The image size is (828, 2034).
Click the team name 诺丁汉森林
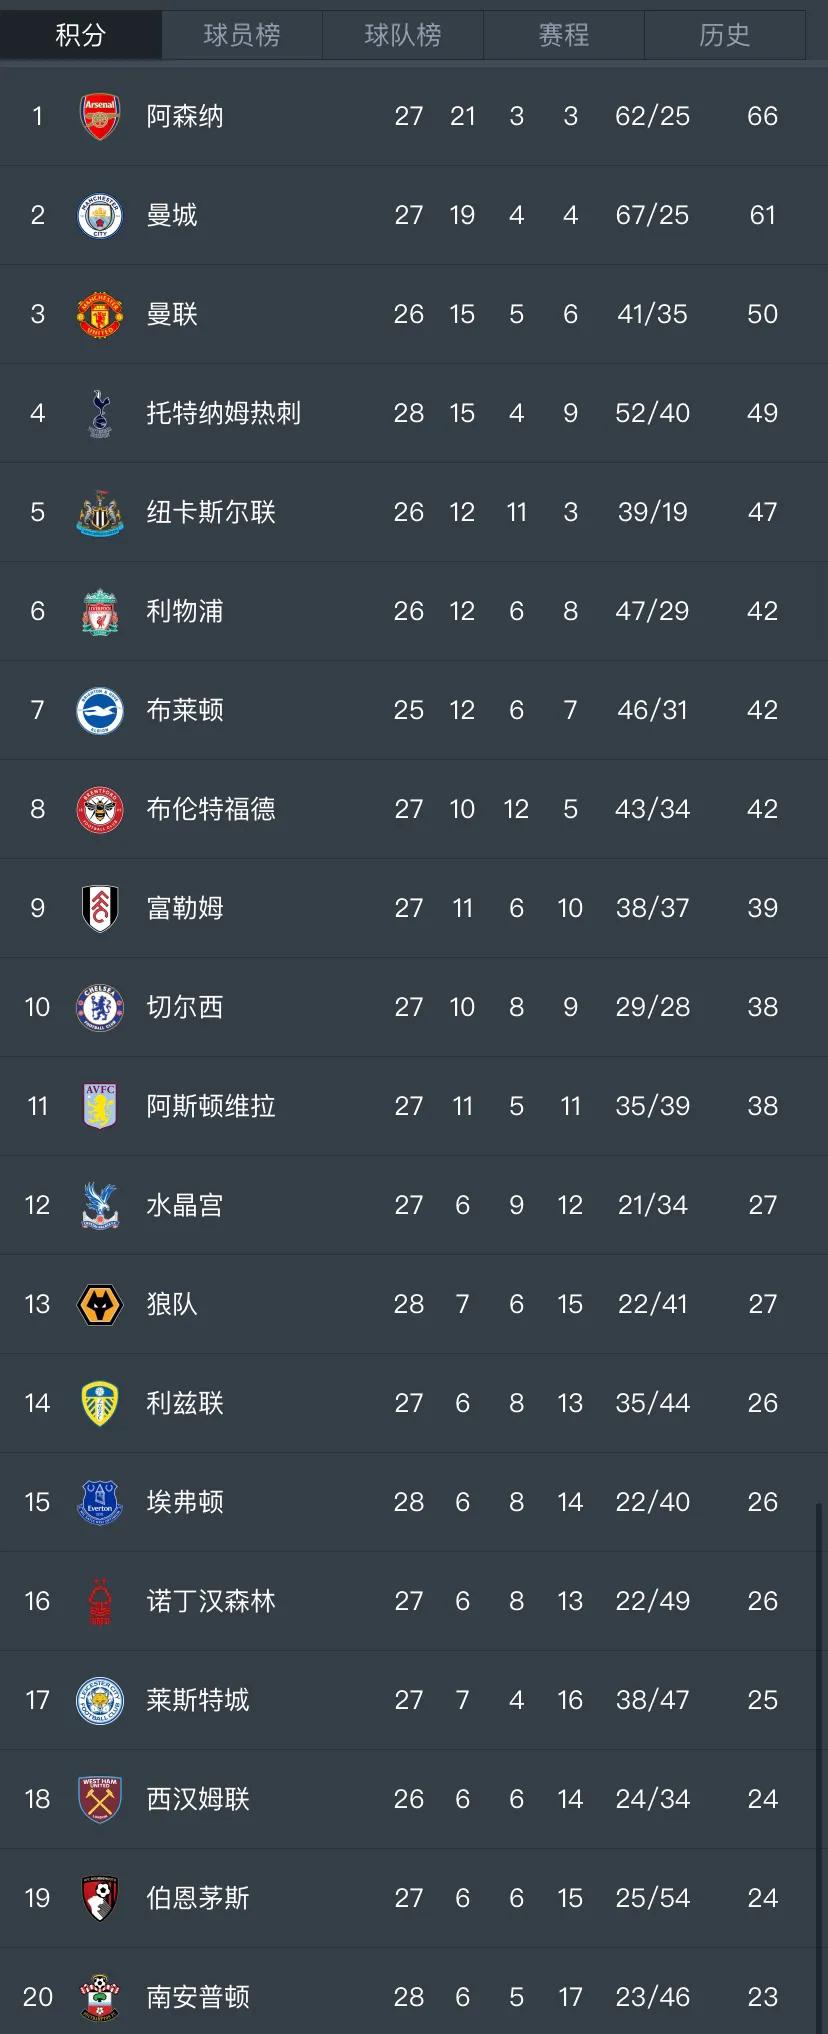[x=211, y=1601]
